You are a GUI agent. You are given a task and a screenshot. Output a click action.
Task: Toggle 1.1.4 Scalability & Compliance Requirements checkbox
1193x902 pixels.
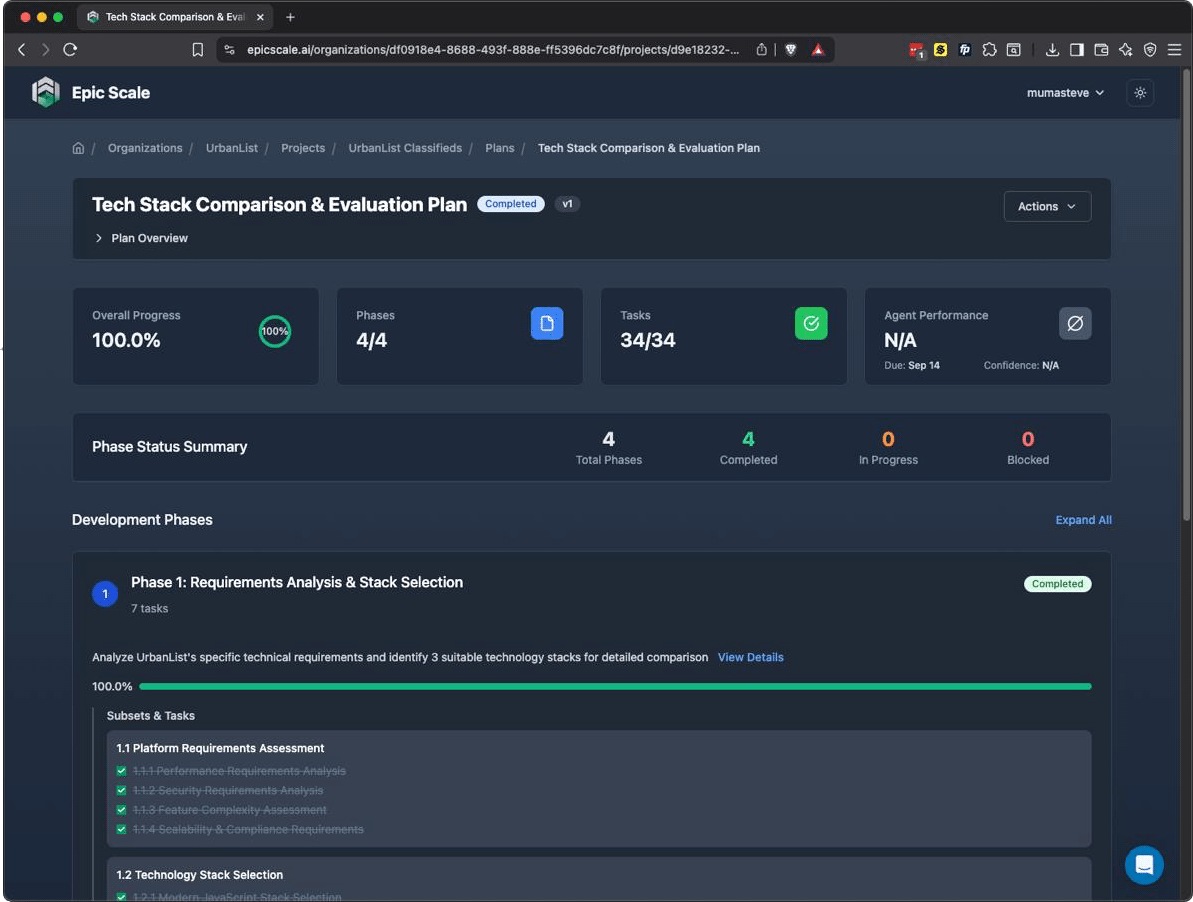point(121,830)
